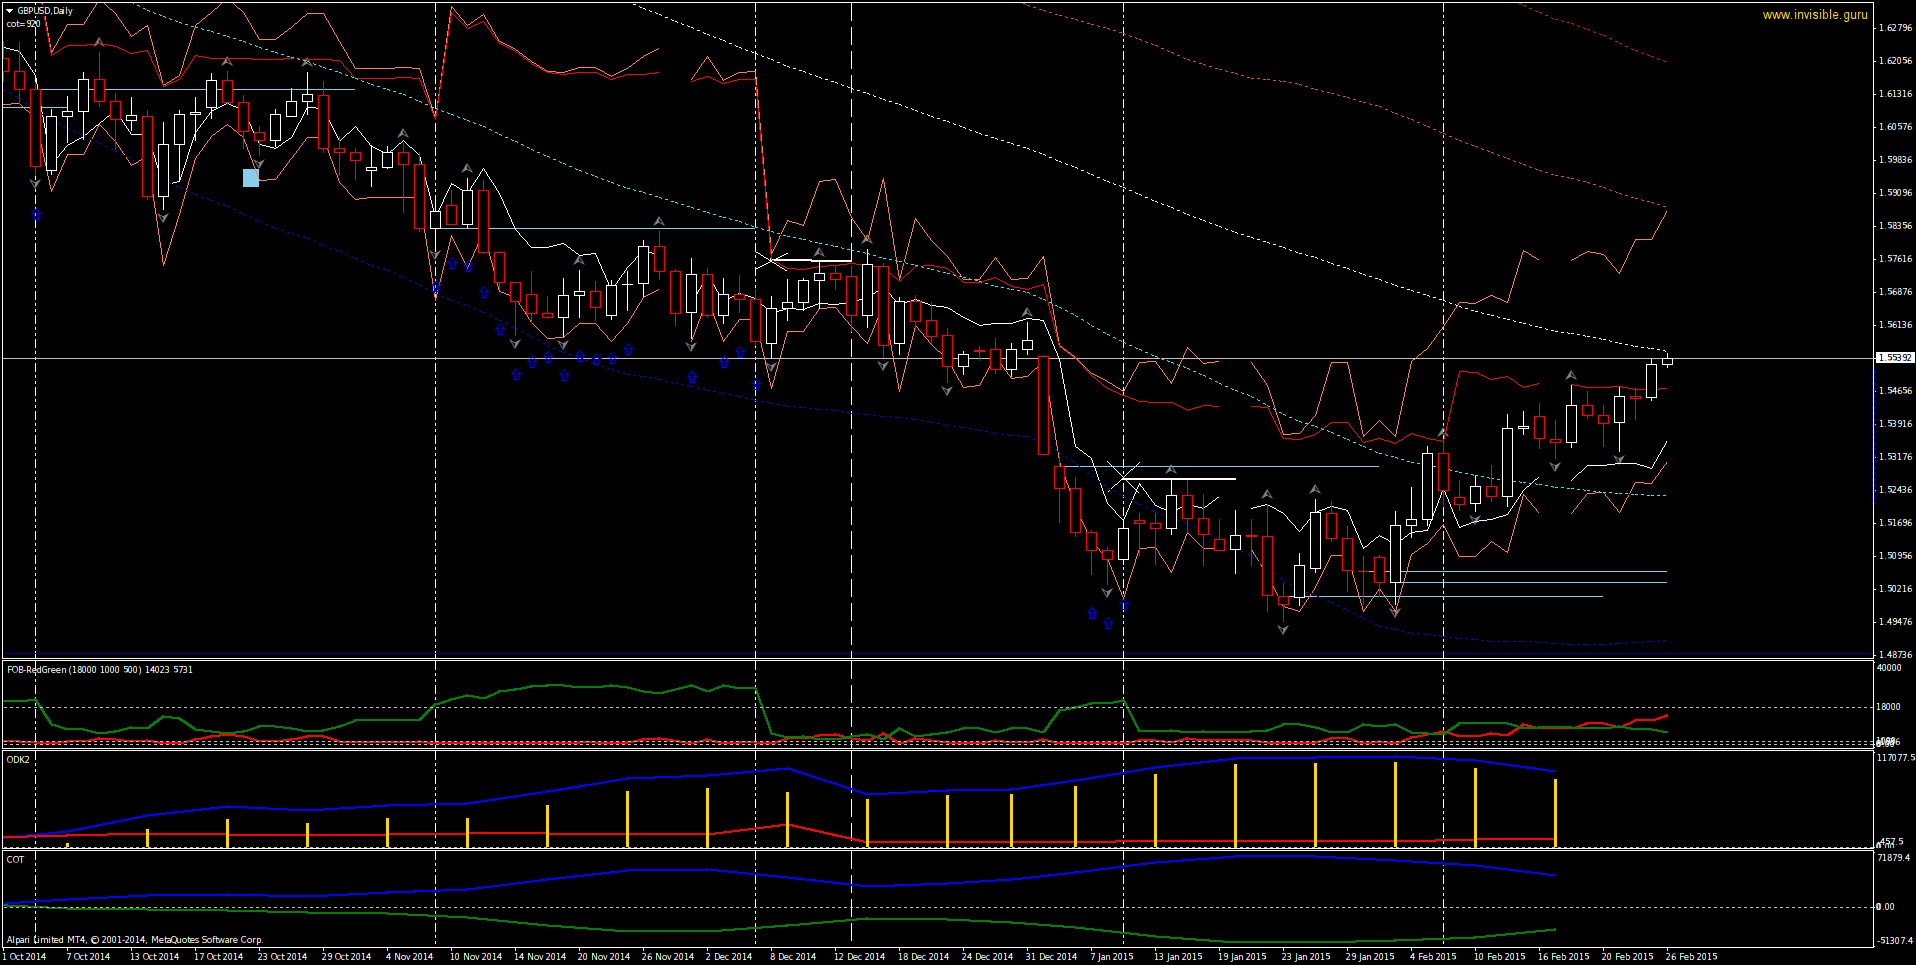Click price scale value 1.54656

pyautogui.click(x=1896, y=391)
